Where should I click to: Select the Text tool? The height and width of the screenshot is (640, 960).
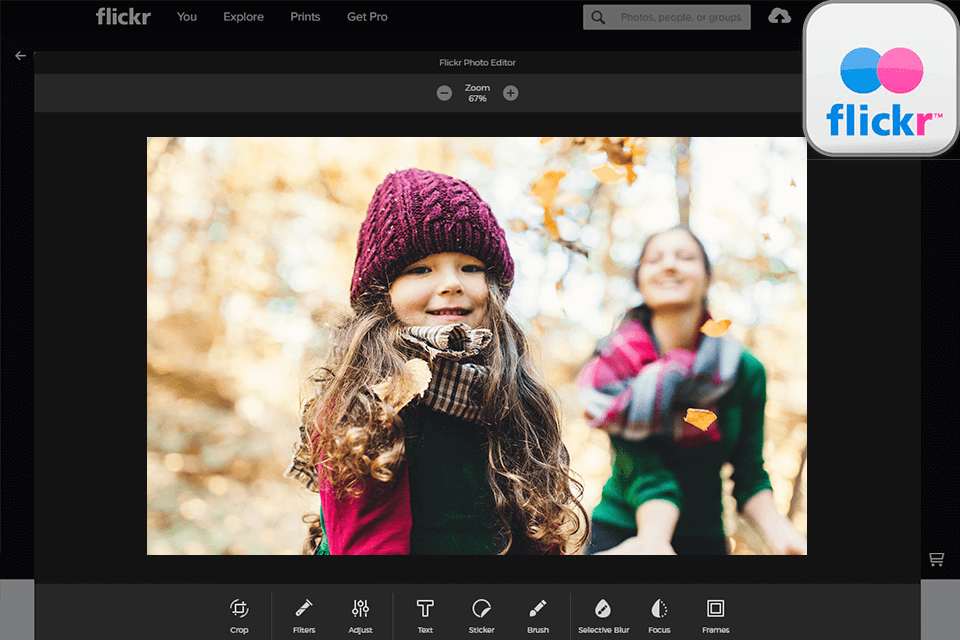coord(425,616)
